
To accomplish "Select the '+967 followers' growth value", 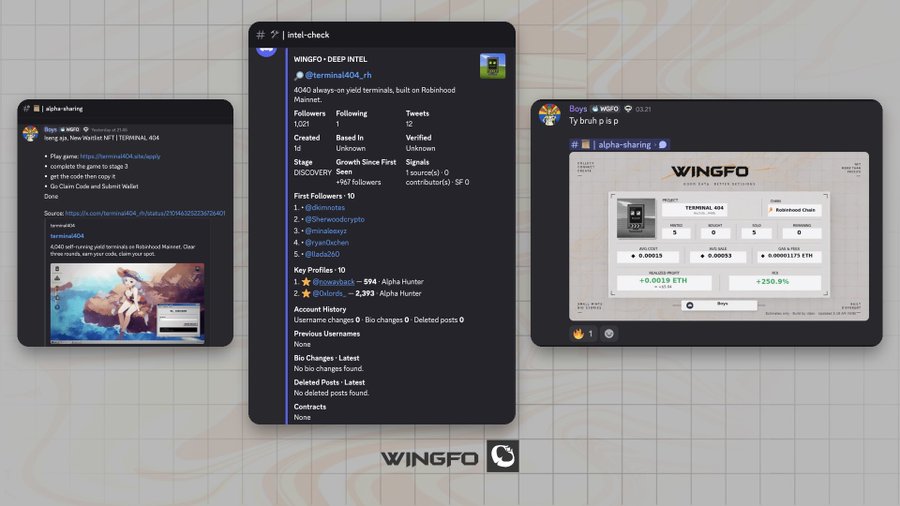I will click(x=358, y=182).
